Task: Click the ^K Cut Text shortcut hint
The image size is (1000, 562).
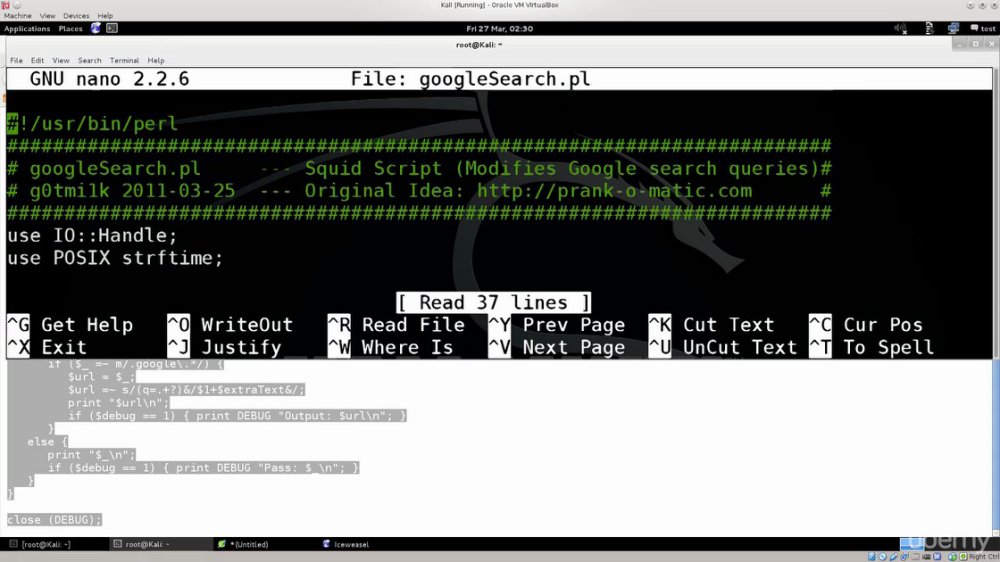Action: tap(711, 325)
